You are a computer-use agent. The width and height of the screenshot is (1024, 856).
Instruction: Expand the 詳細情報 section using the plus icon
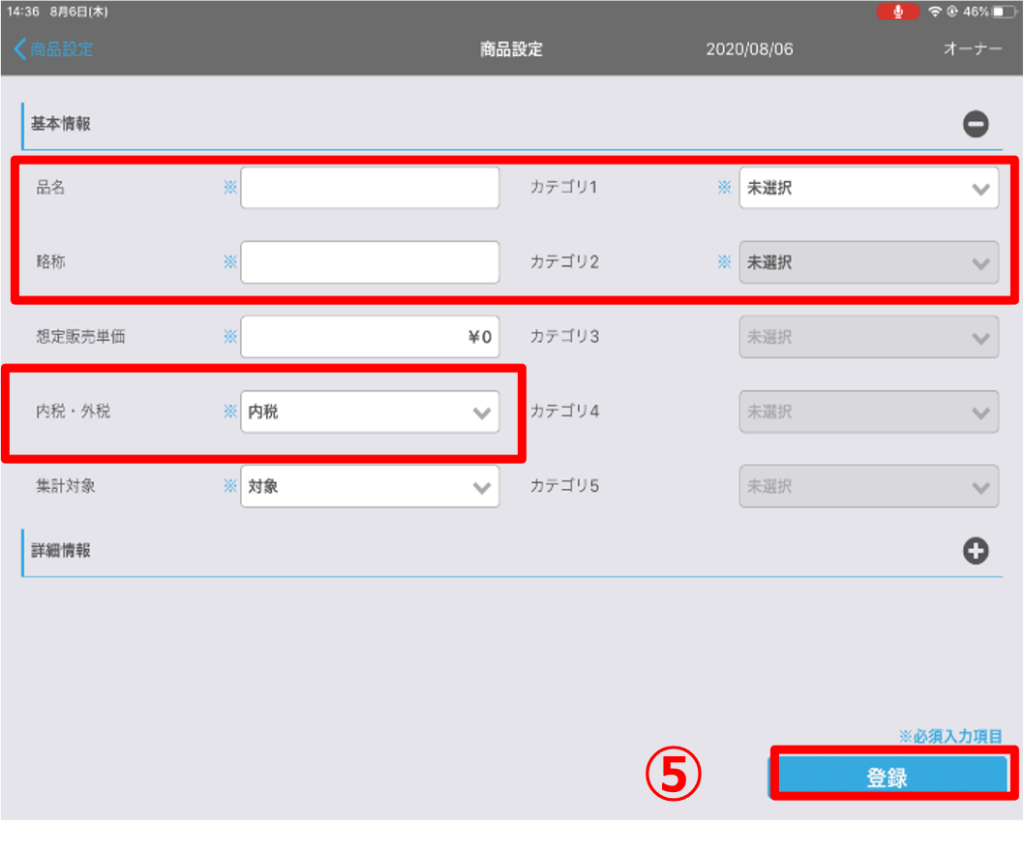(975, 550)
